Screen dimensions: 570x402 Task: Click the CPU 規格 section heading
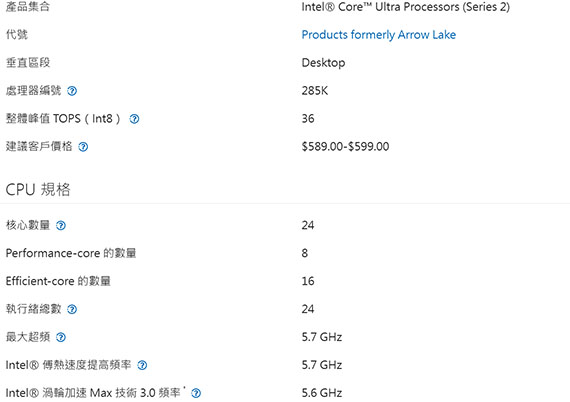coord(38,189)
